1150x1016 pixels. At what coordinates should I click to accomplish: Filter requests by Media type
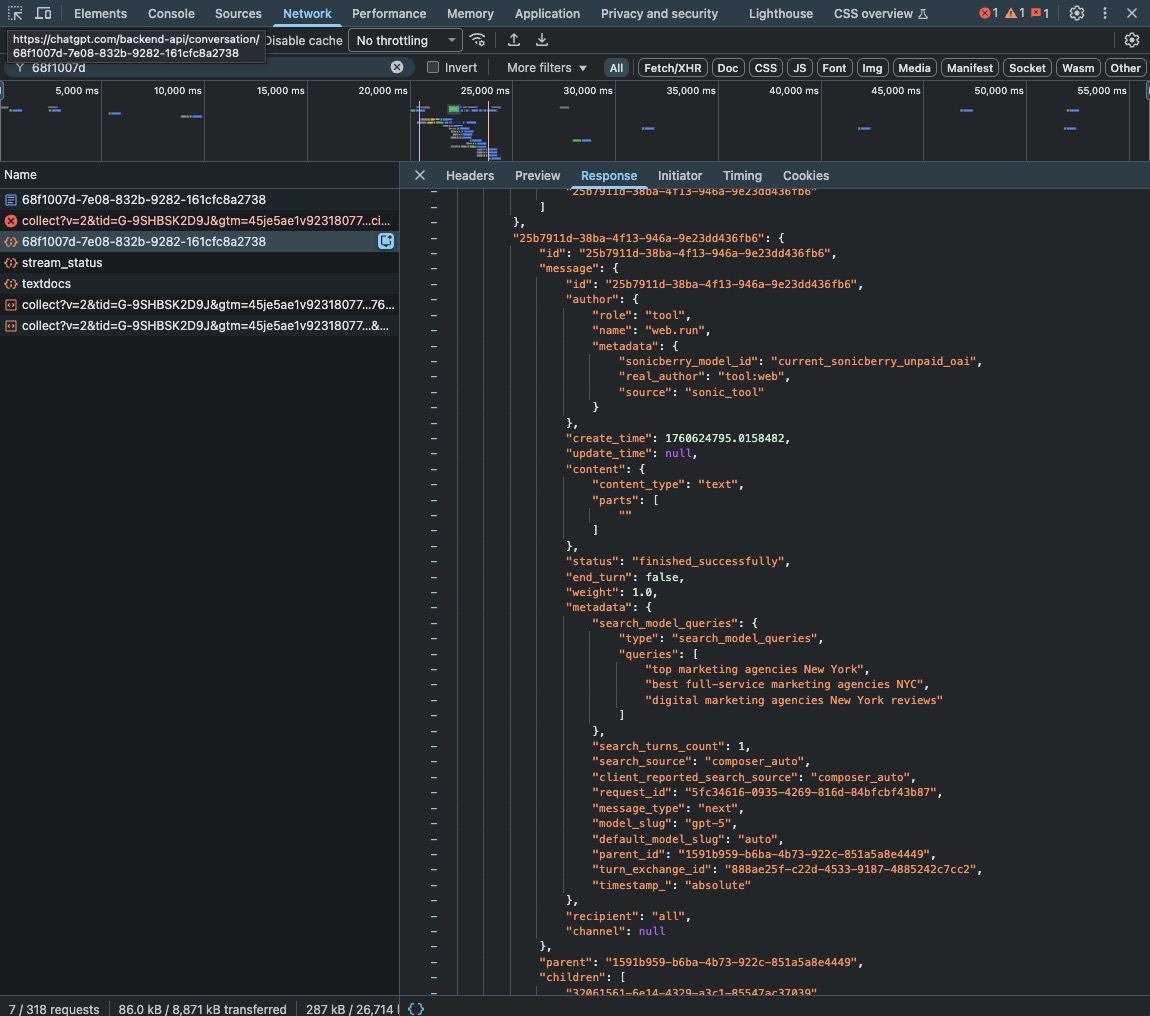tap(914, 67)
